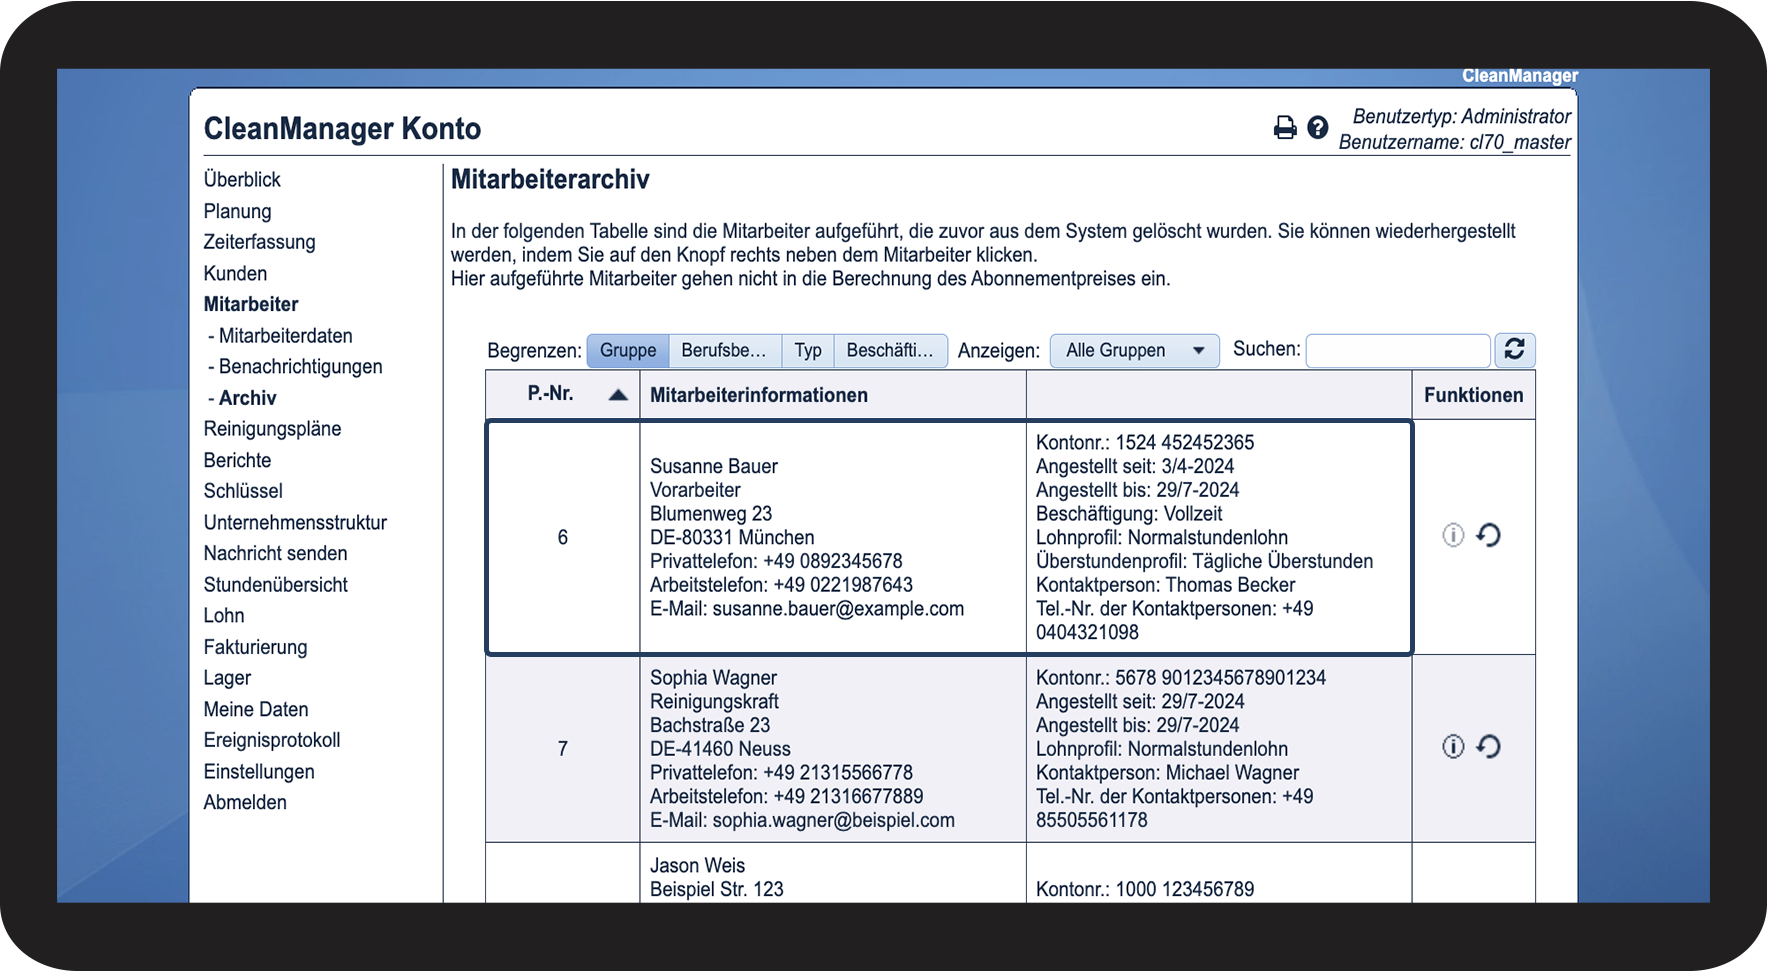Show info for Susanne Bauer
1767x971 pixels.
click(1453, 536)
